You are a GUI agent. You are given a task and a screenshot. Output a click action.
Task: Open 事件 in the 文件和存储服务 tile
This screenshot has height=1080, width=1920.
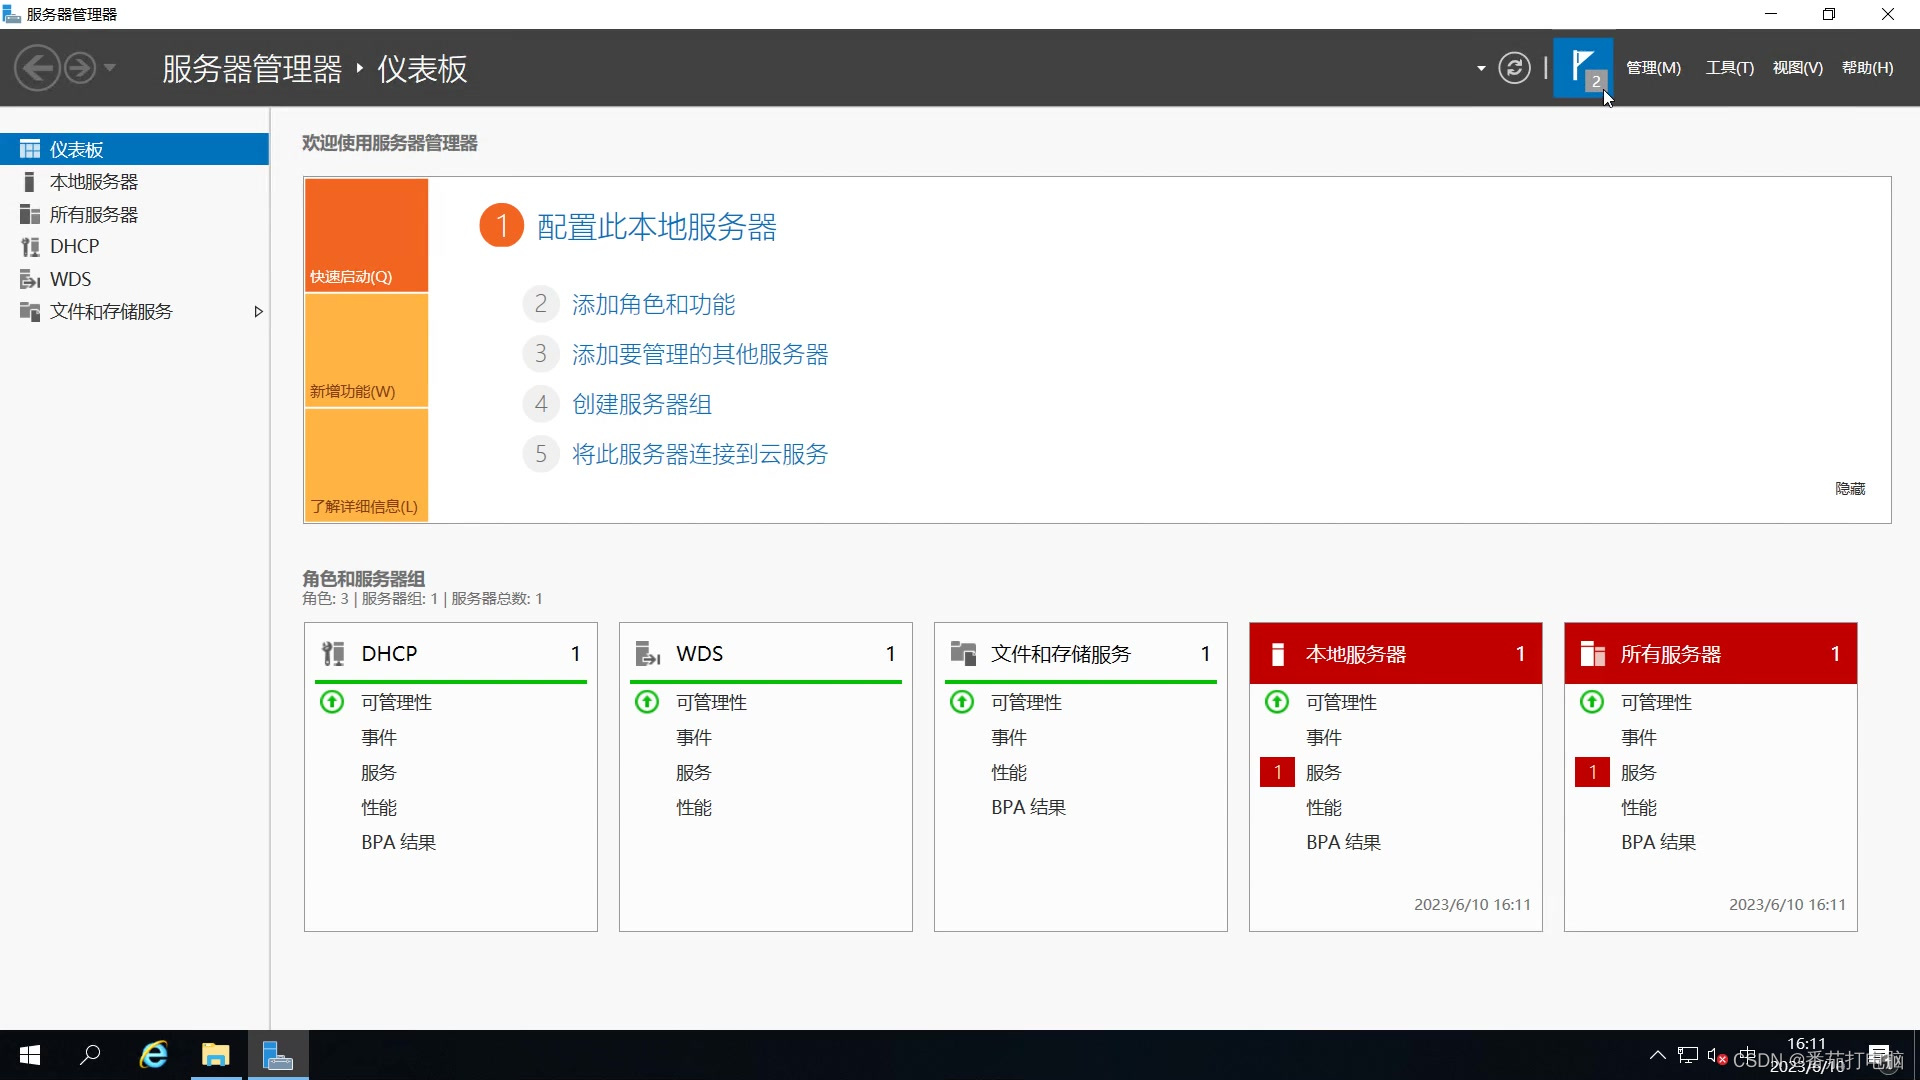(x=1009, y=737)
